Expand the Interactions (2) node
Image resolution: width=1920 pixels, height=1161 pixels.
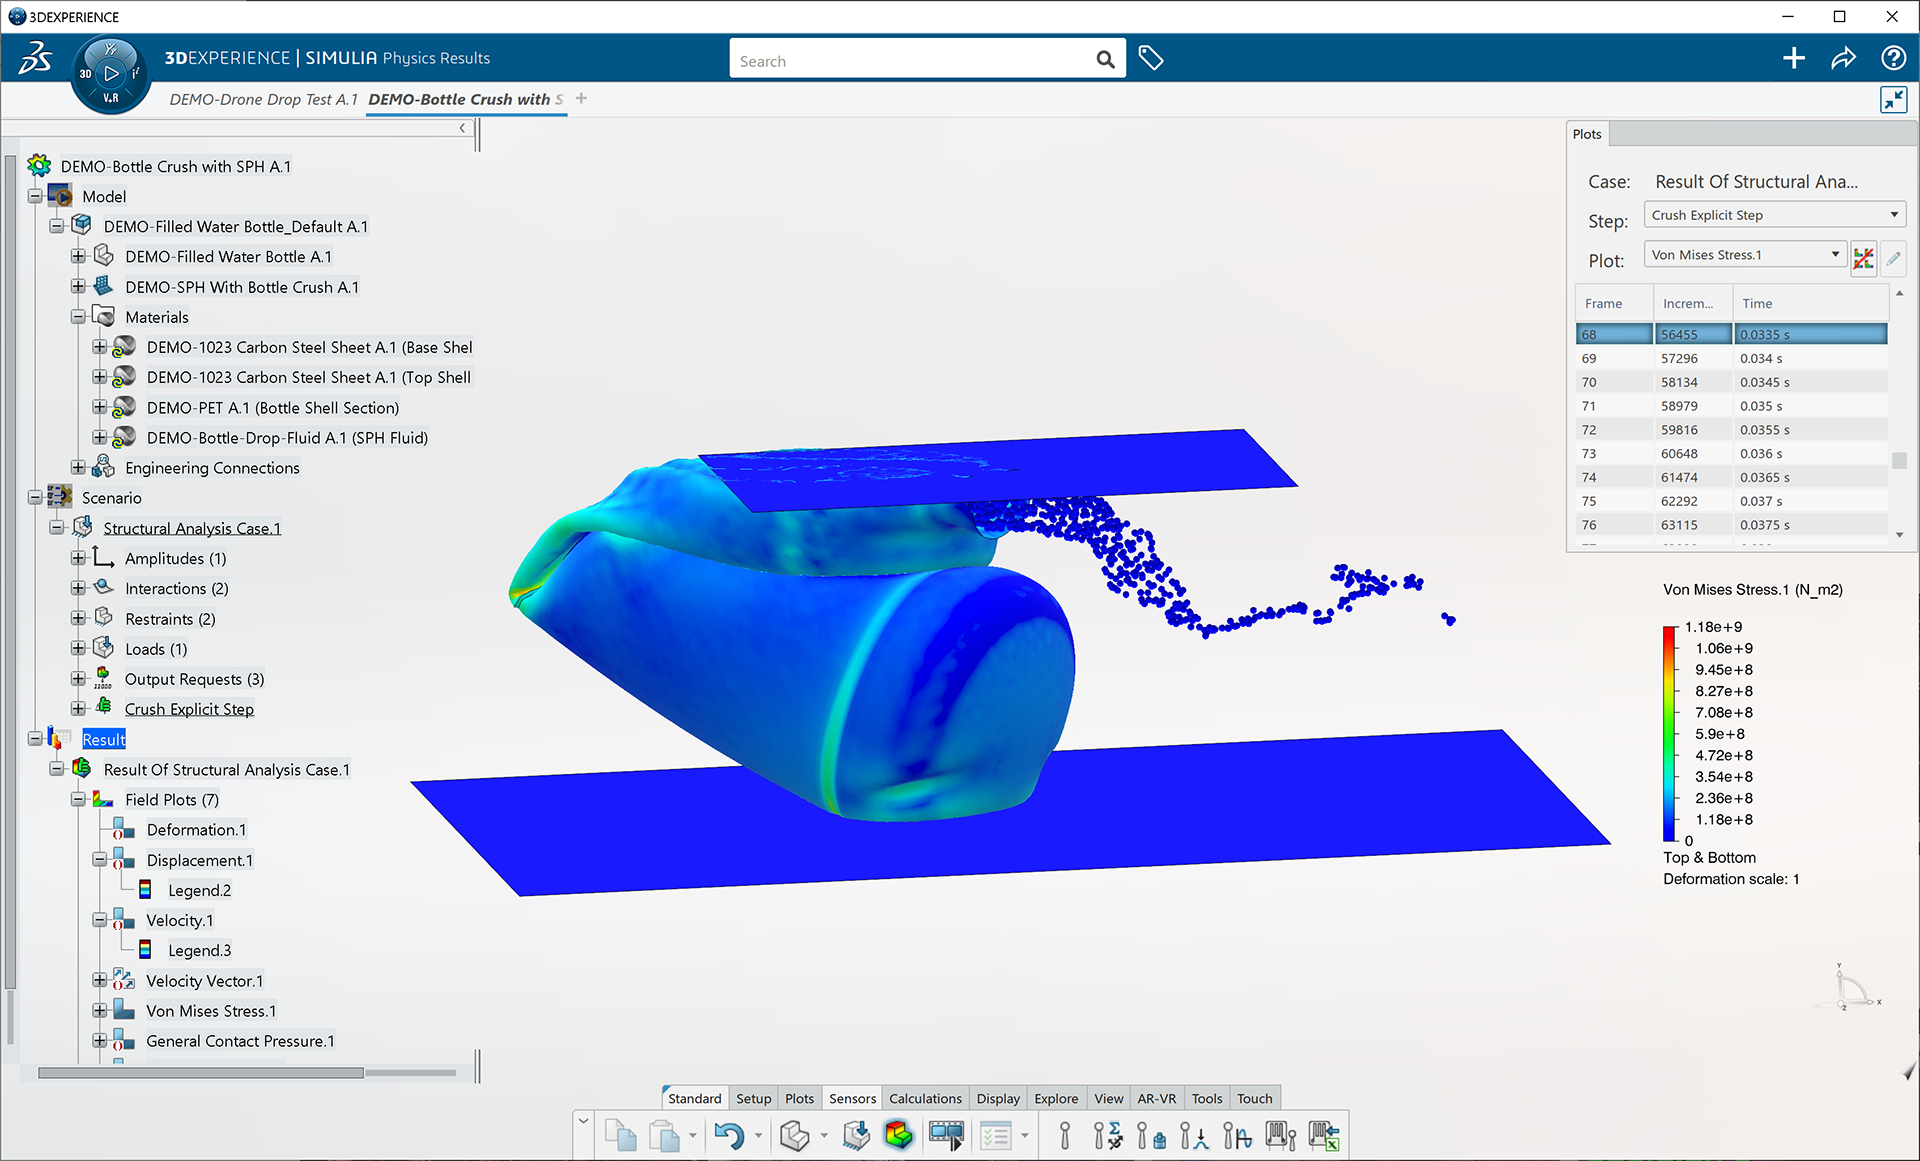(78, 588)
